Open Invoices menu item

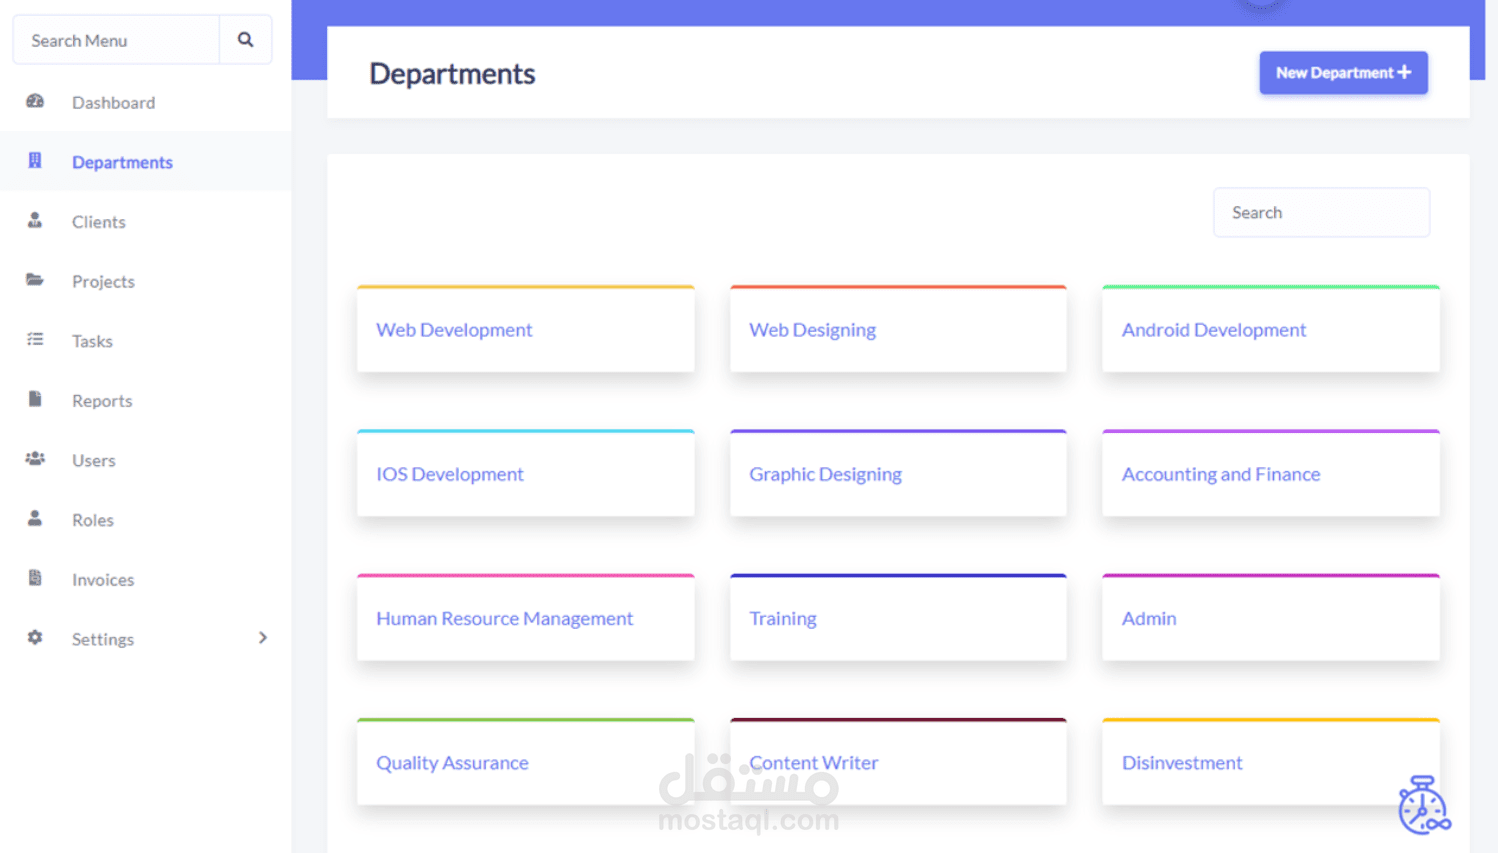tap(103, 580)
